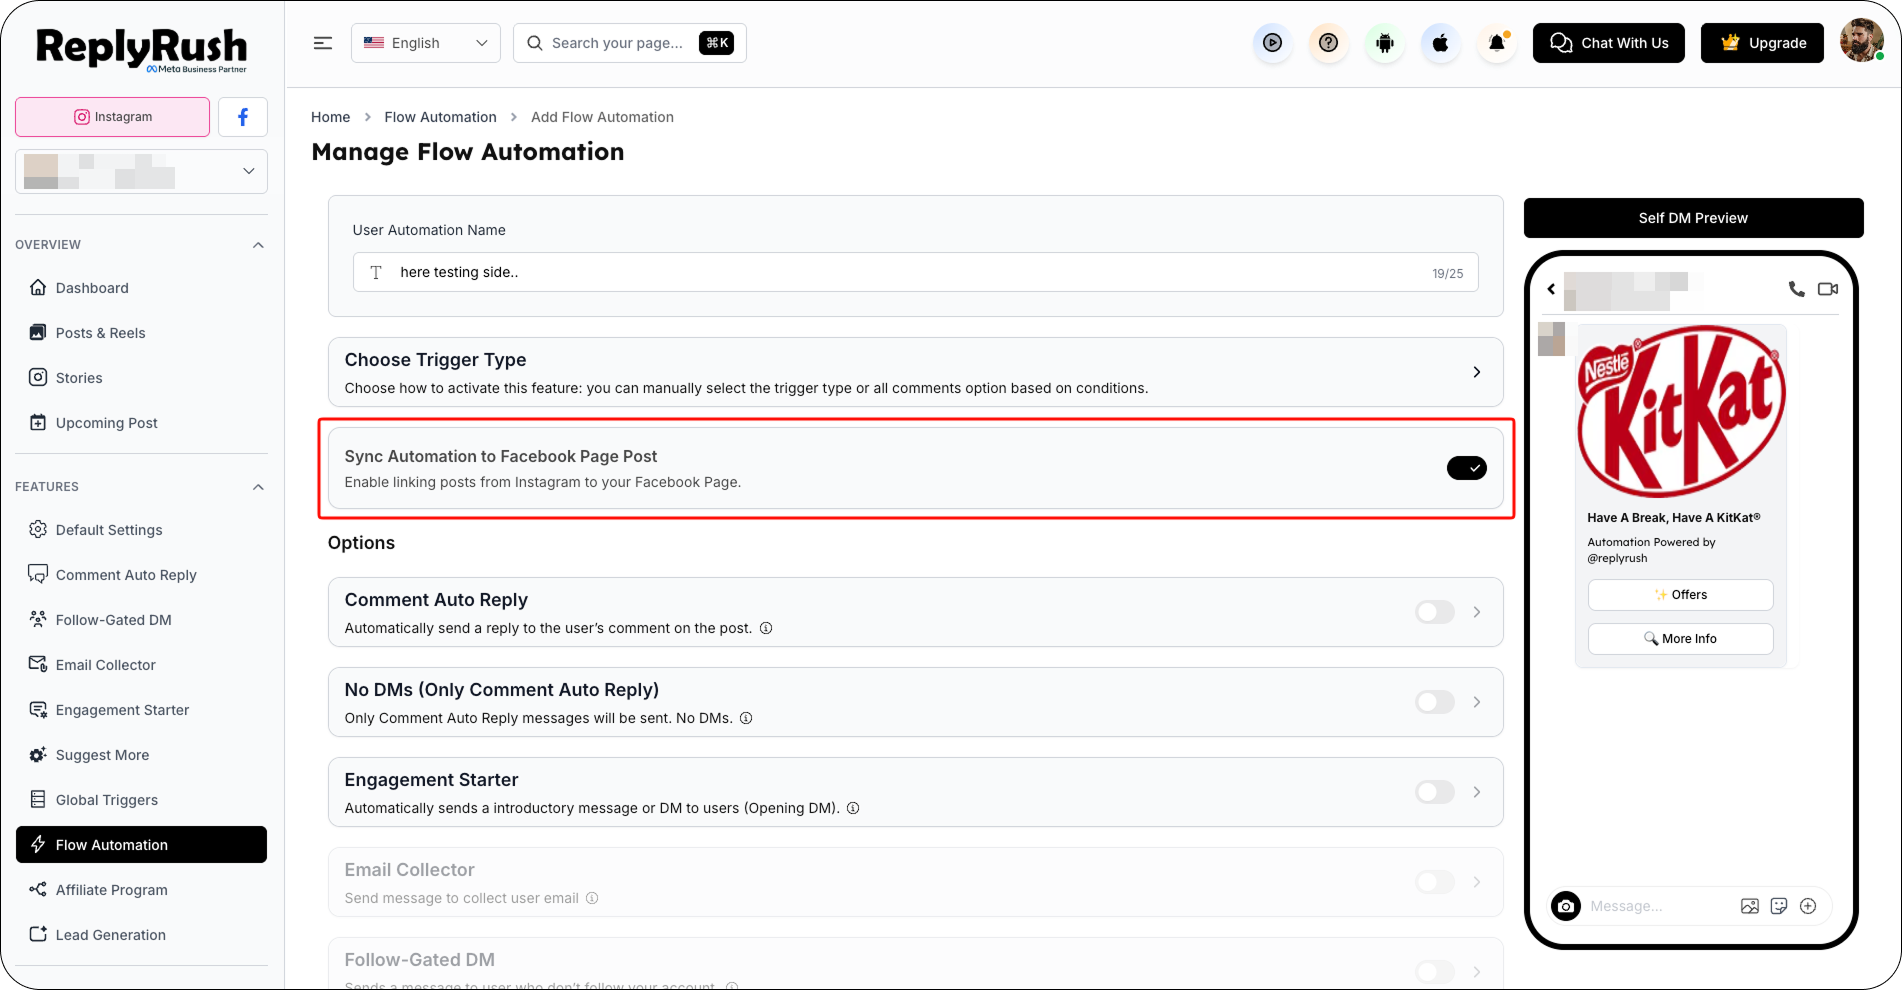
Task: Open Suggest More in the sidebar
Action: (x=142, y=755)
